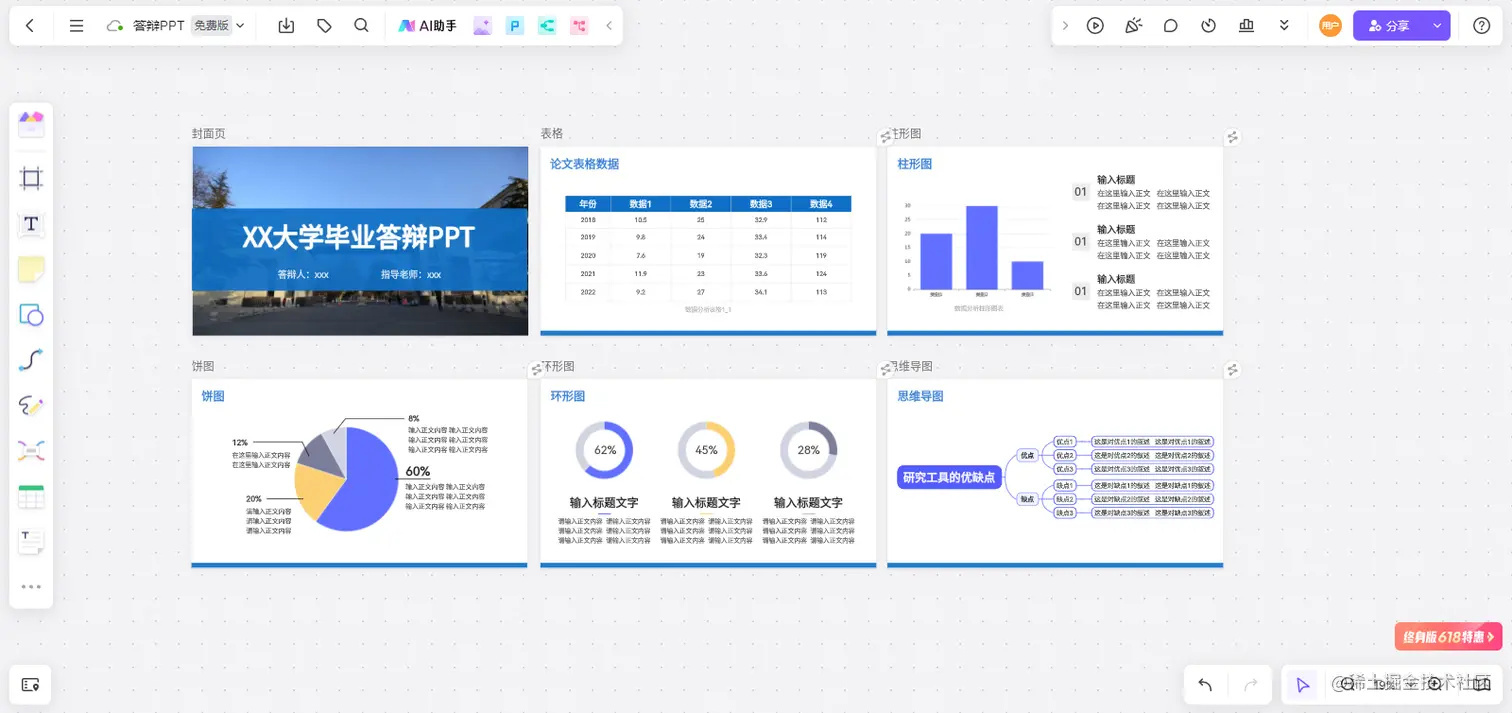This screenshot has width=1512, height=713.
Task: Collapse the right toolbar with chevron
Action: click(x=1065, y=26)
